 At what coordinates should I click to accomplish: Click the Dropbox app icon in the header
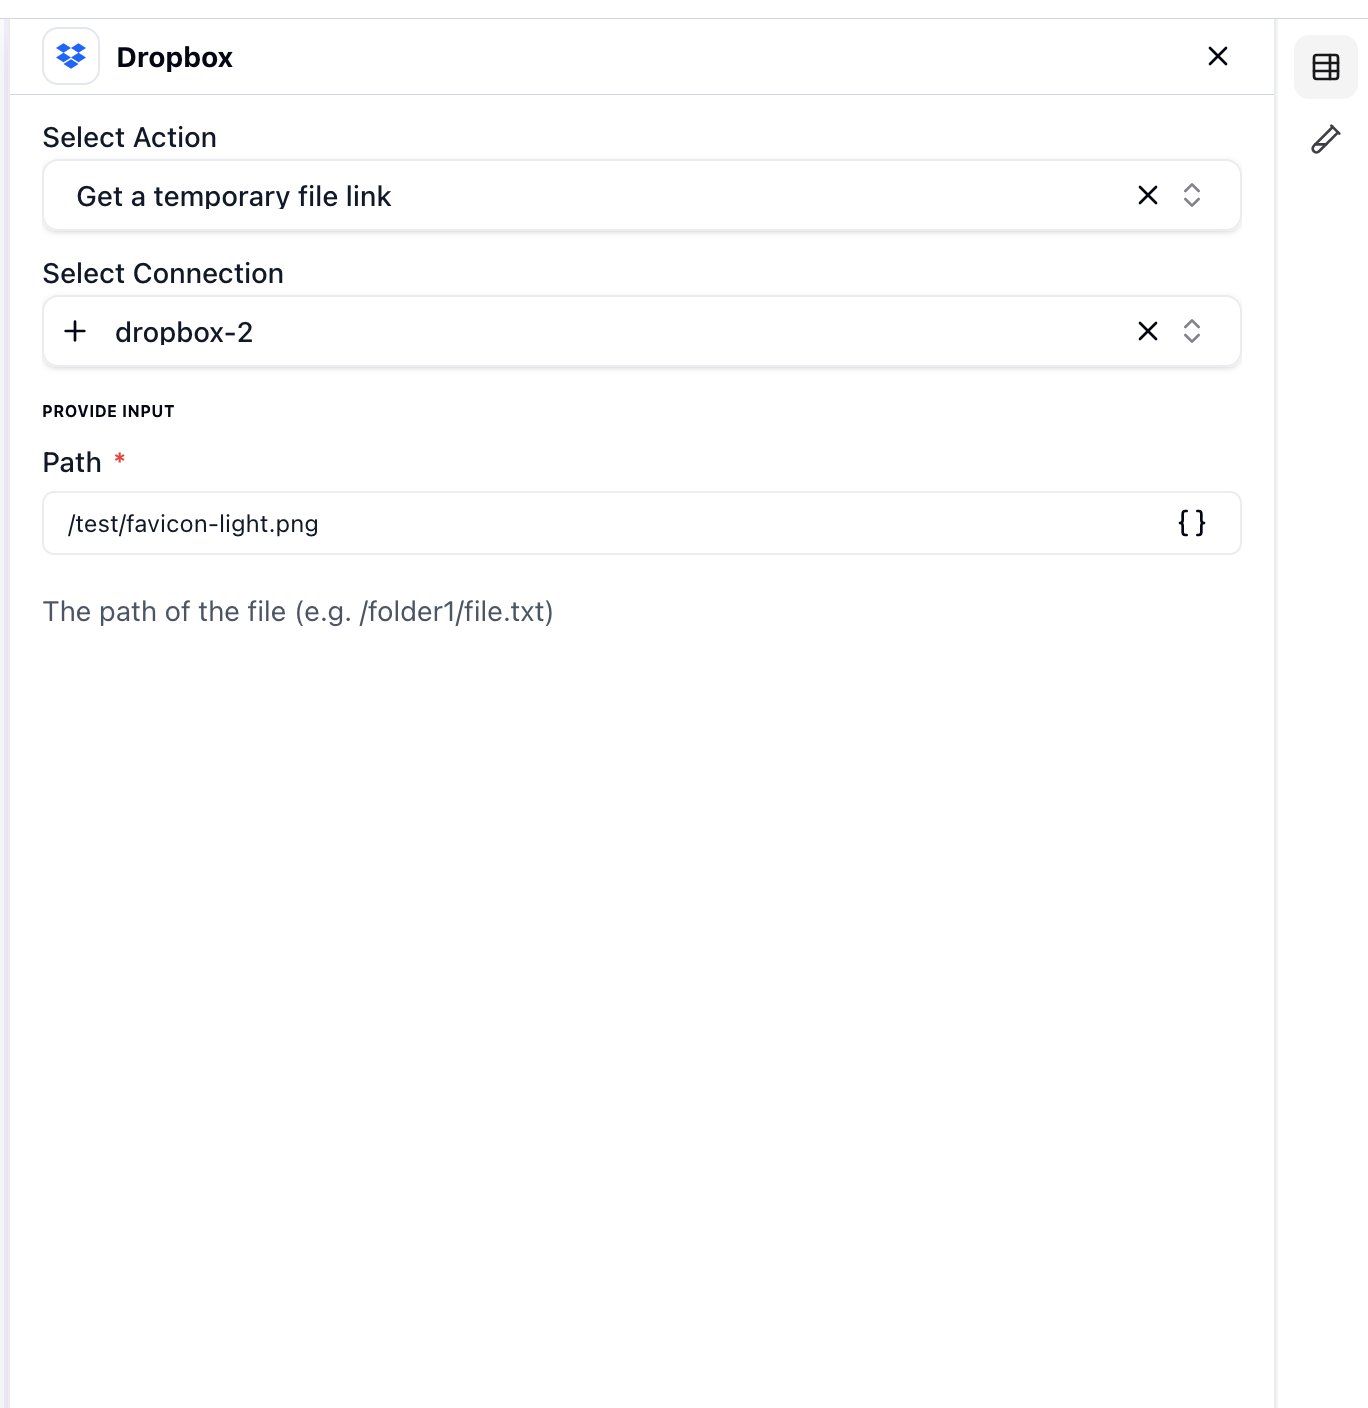(70, 56)
